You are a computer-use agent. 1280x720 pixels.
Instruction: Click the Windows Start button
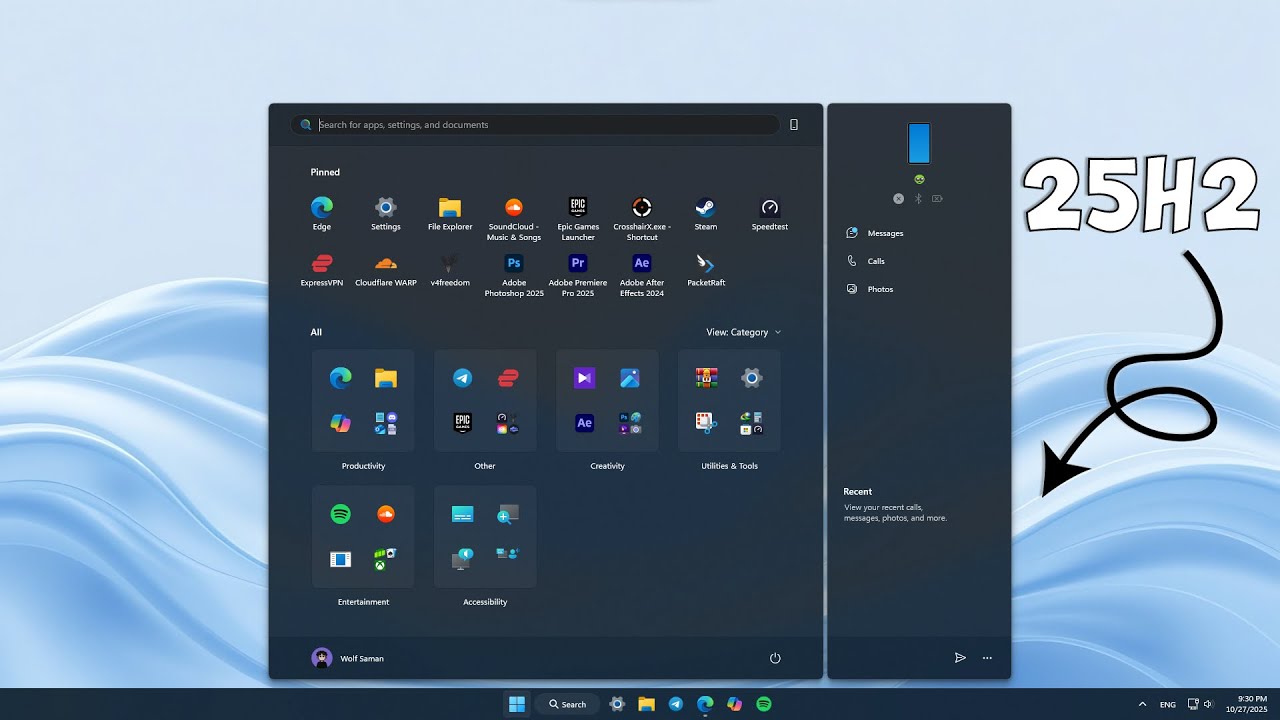(x=517, y=704)
